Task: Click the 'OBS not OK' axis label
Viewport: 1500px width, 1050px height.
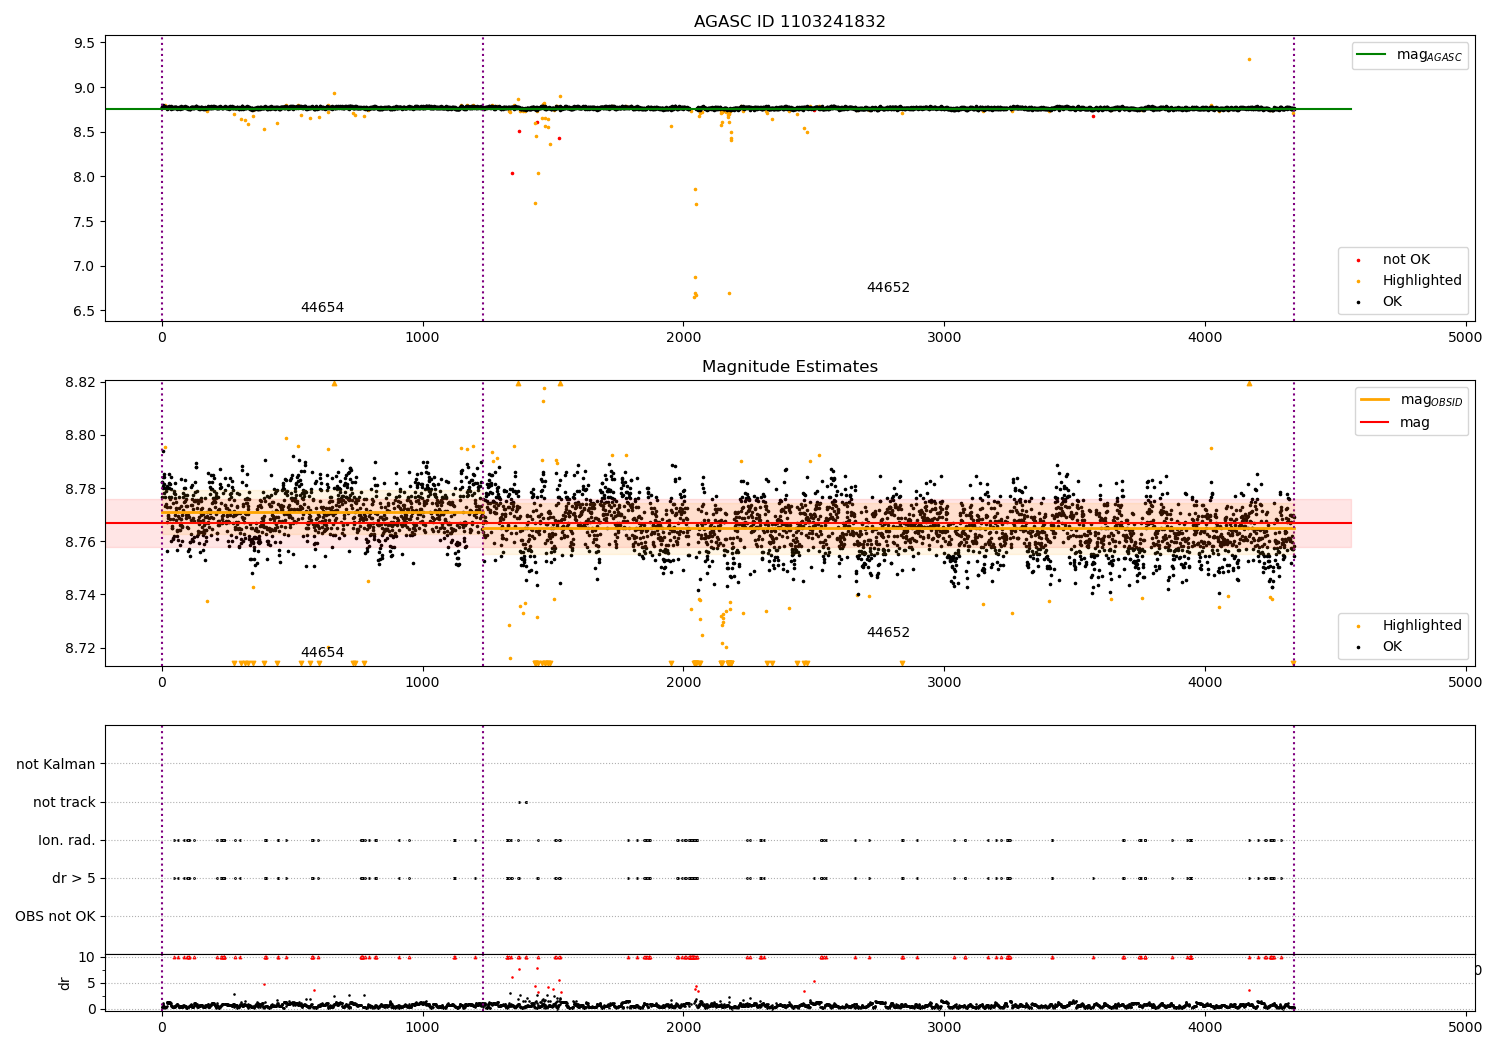Action: [x=55, y=916]
